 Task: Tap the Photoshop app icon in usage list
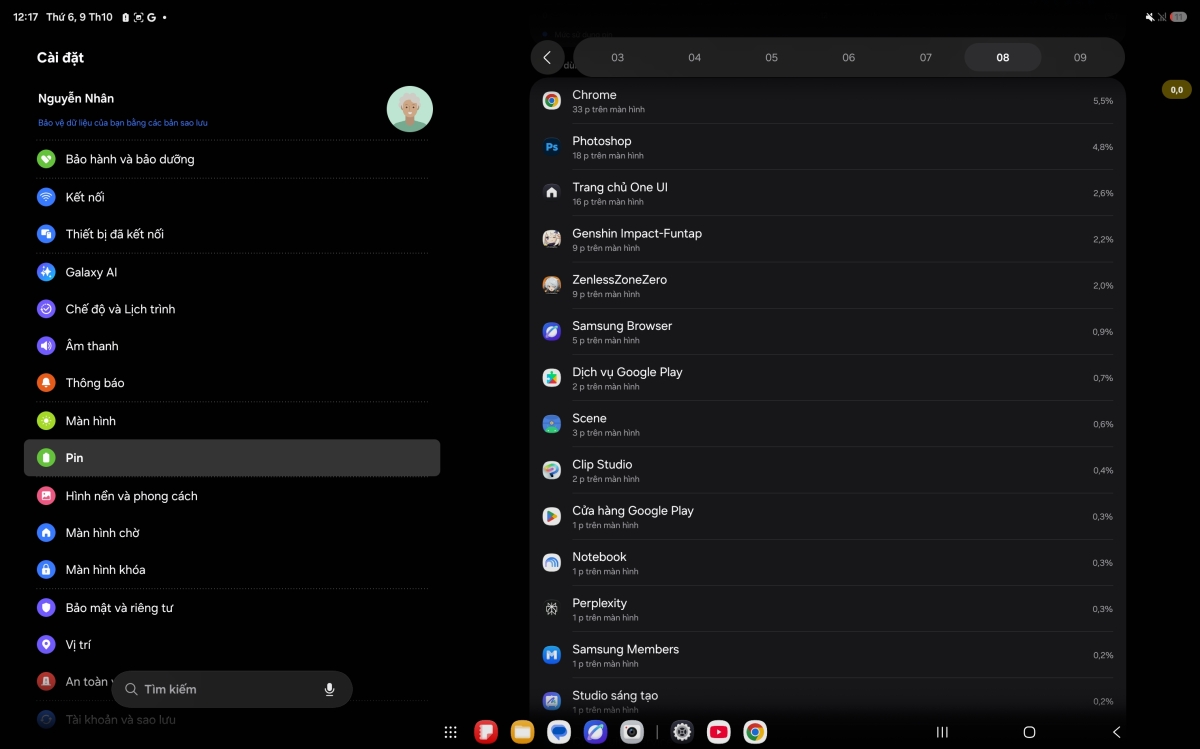[551, 147]
